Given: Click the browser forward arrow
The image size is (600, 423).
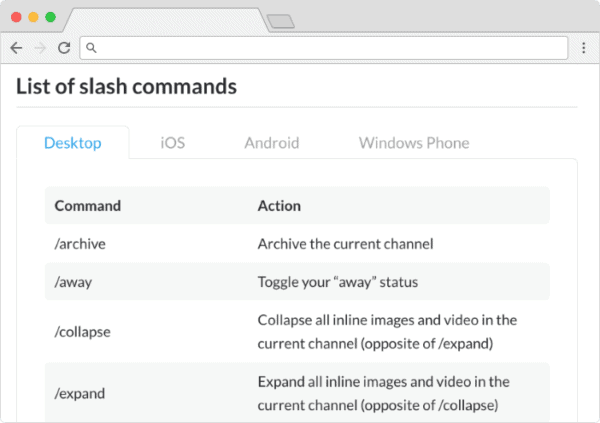Looking at the screenshot, I should tap(40, 47).
